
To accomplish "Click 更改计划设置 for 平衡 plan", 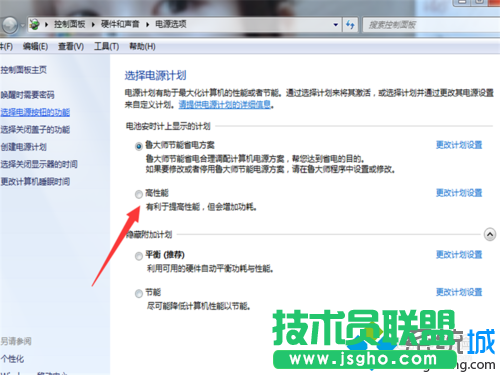I will tap(459, 255).
